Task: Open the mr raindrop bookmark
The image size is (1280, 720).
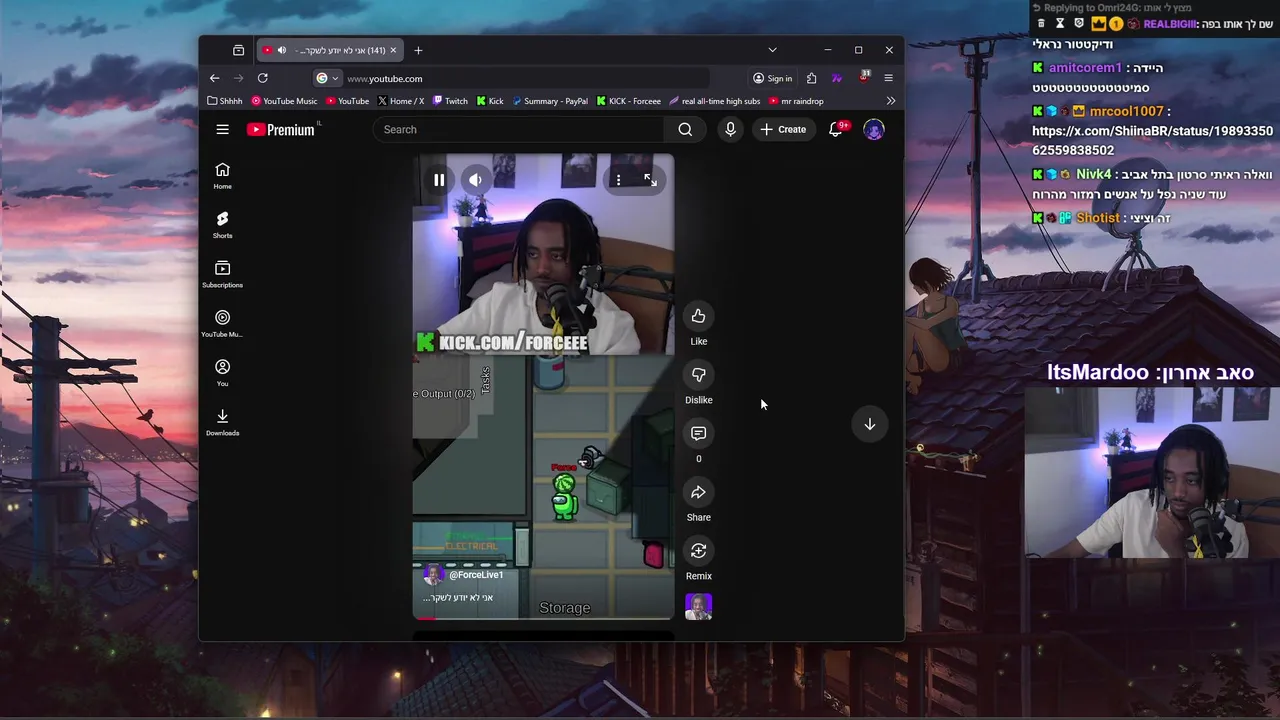Action: pyautogui.click(x=796, y=101)
